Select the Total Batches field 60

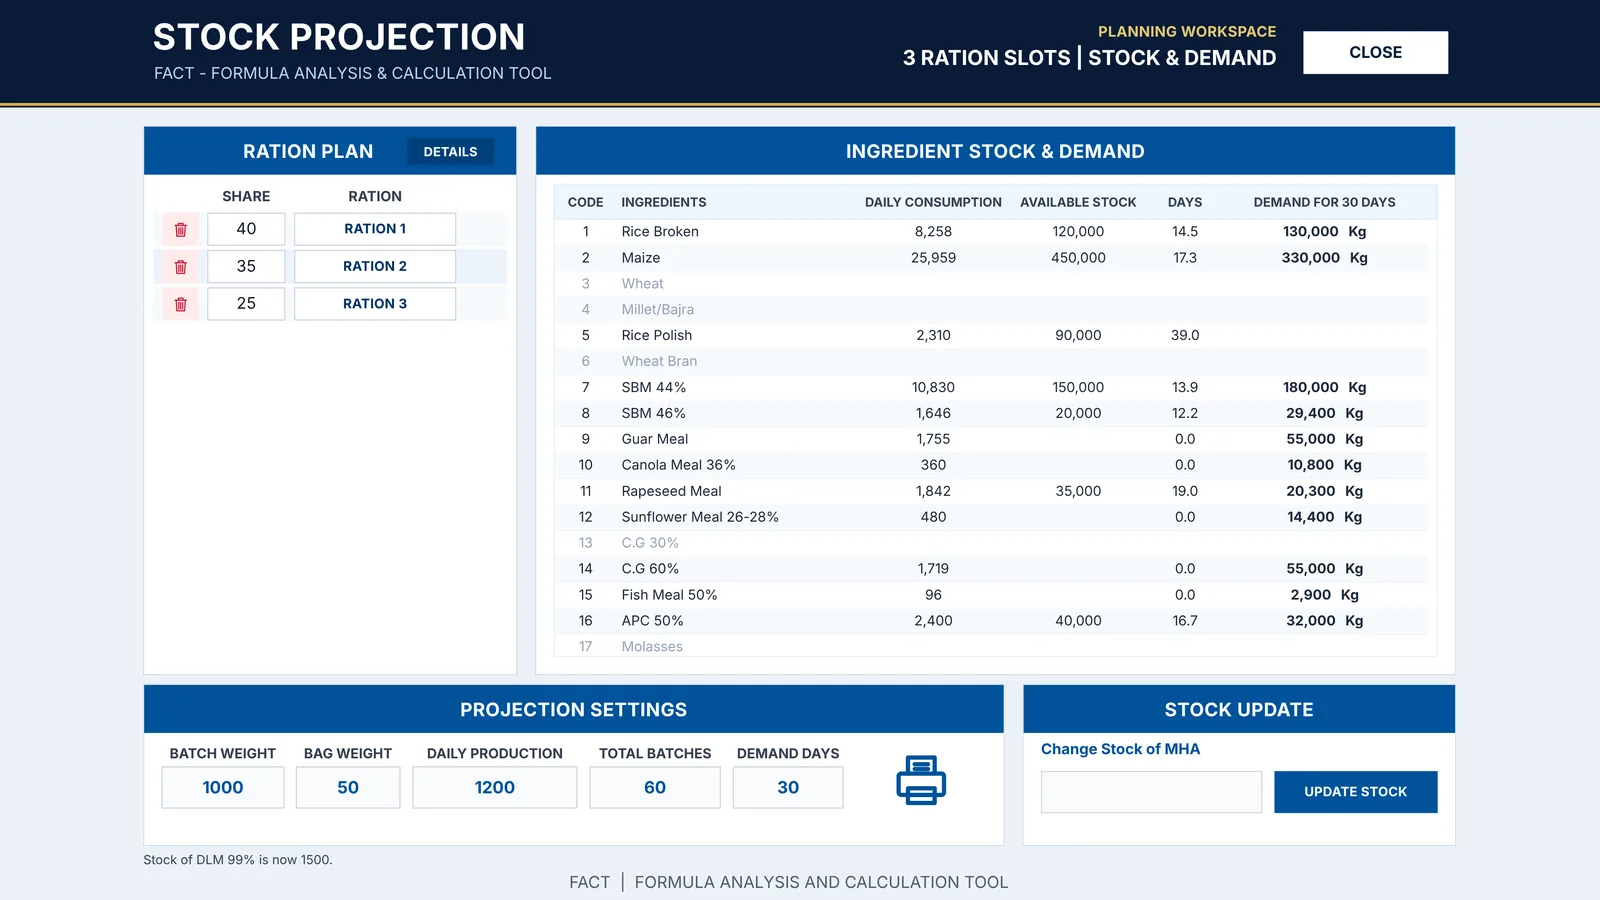tap(655, 787)
